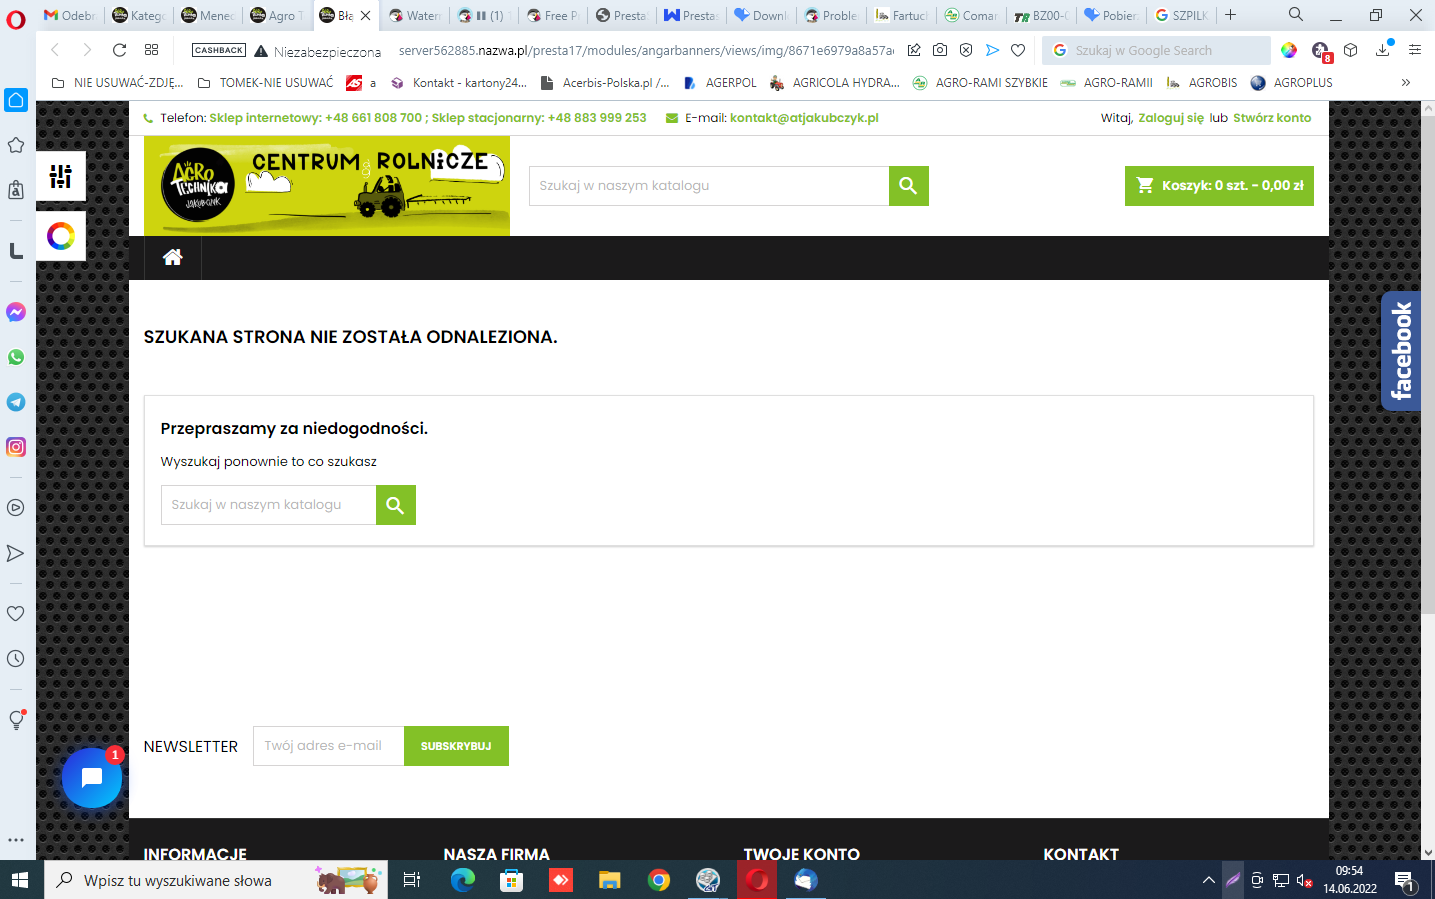Open the Speed Dial start page grid
The height and width of the screenshot is (899, 1435).
[152, 50]
